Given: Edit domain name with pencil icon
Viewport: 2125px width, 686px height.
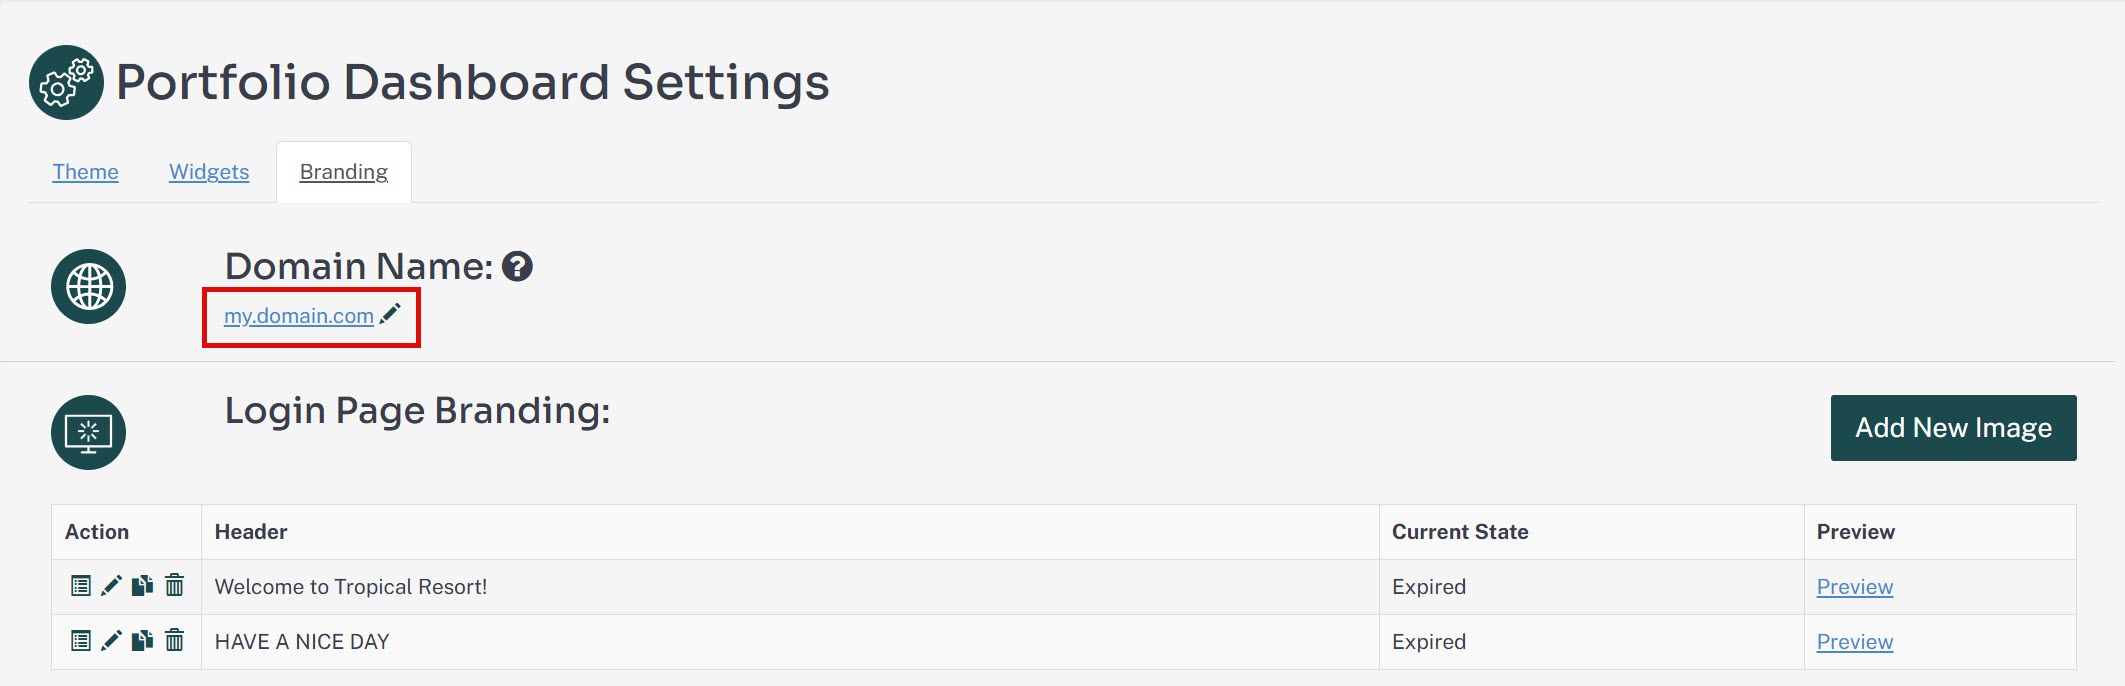Looking at the screenshot, I should [390, 314].
